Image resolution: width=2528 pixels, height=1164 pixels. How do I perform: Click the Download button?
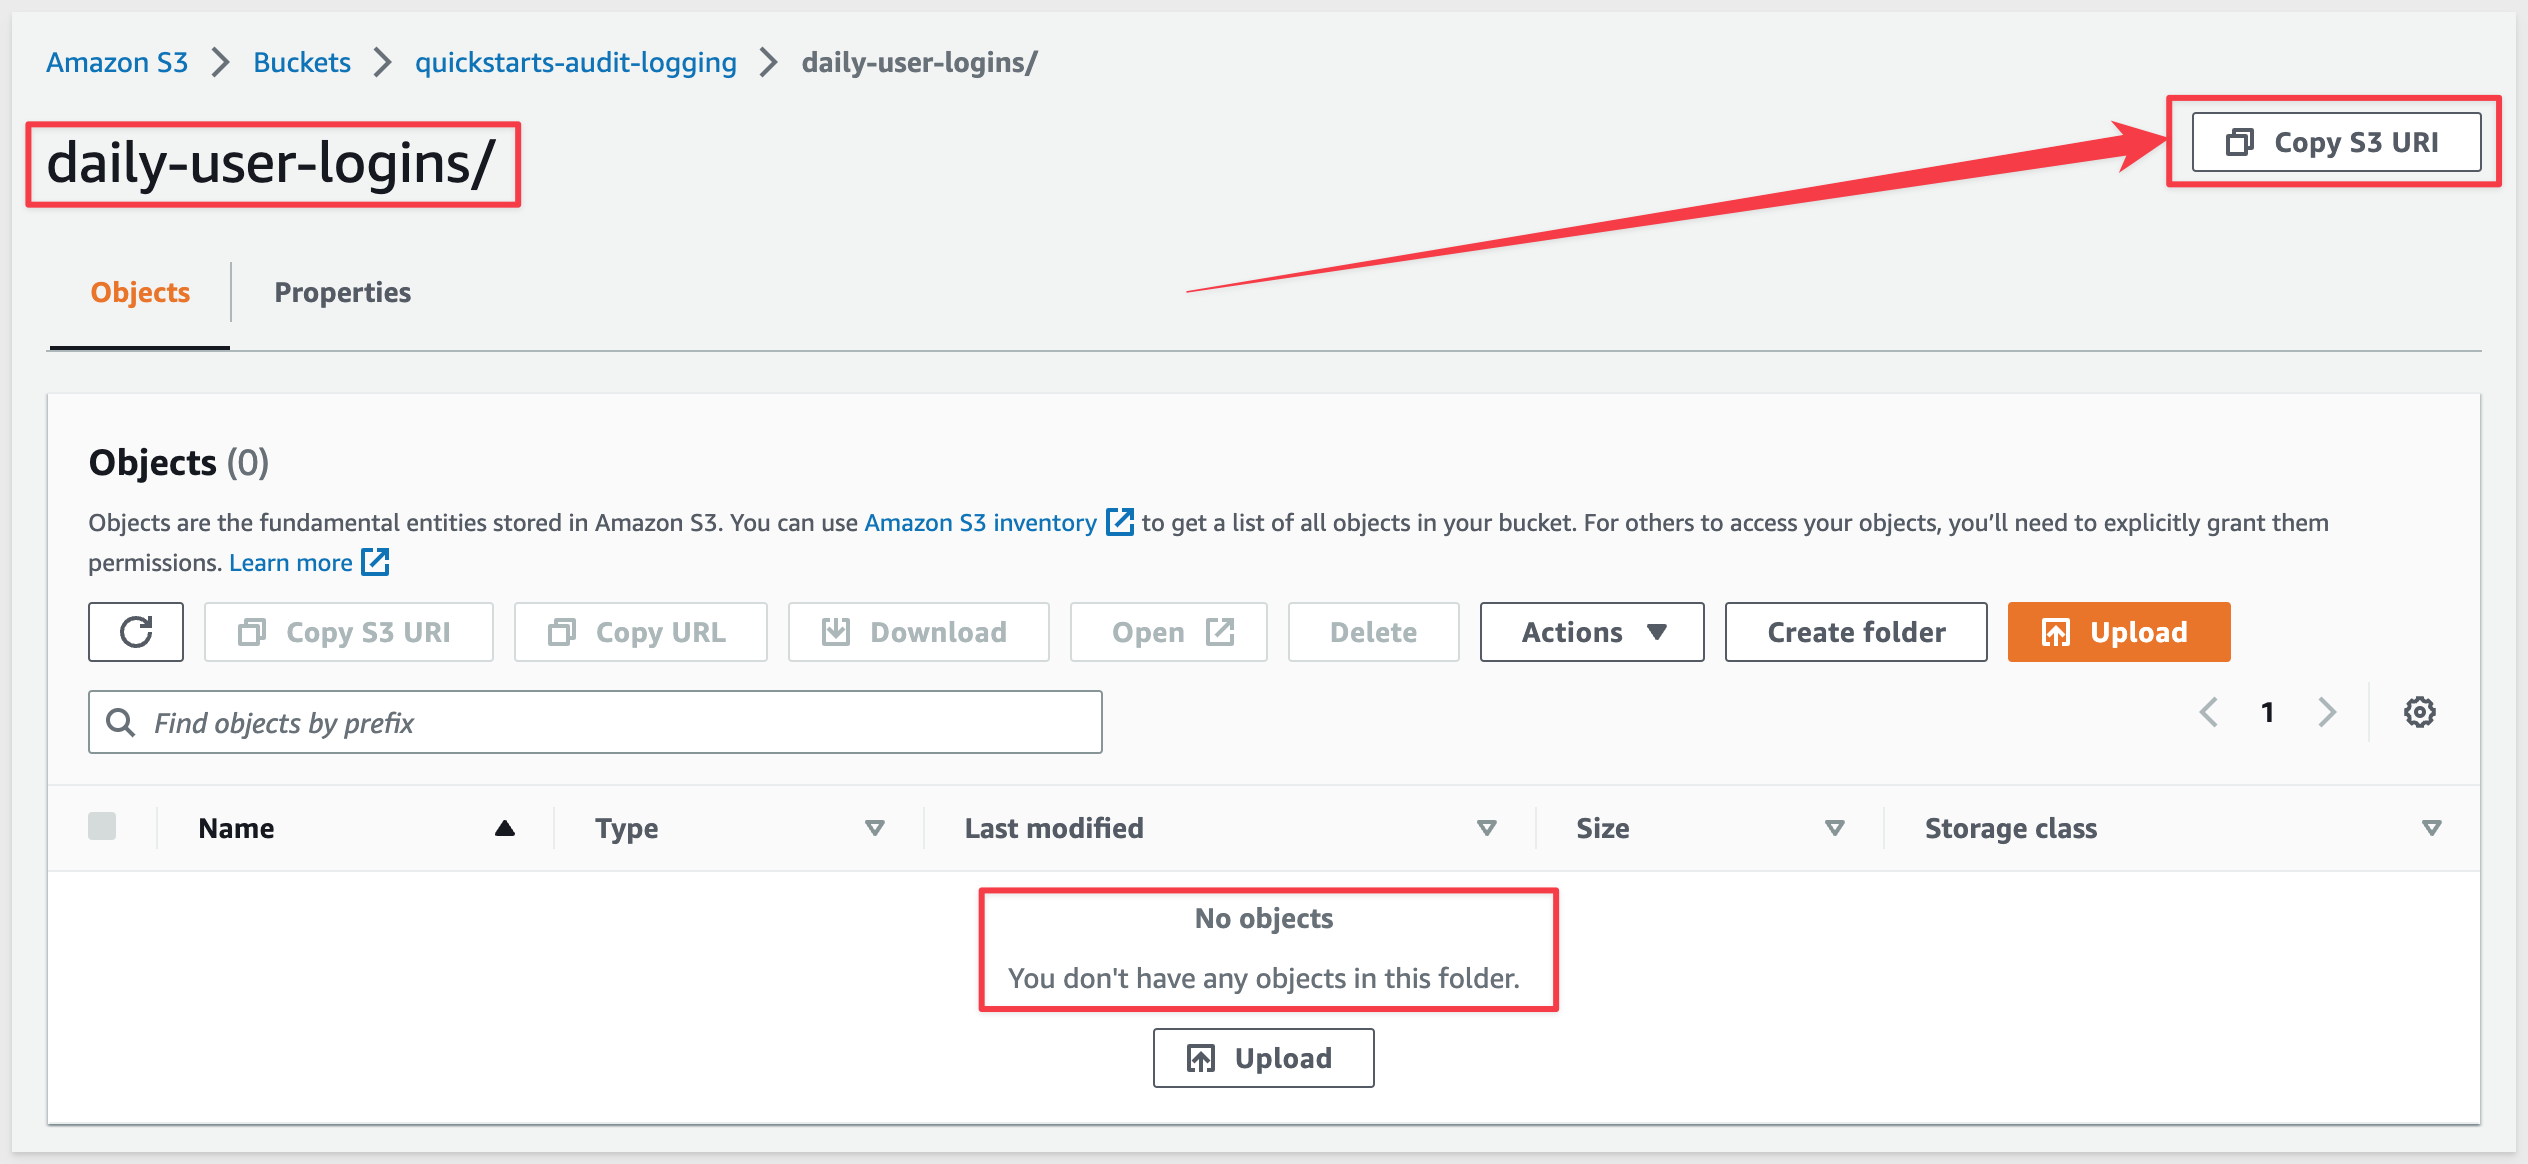tap(919, 632)
